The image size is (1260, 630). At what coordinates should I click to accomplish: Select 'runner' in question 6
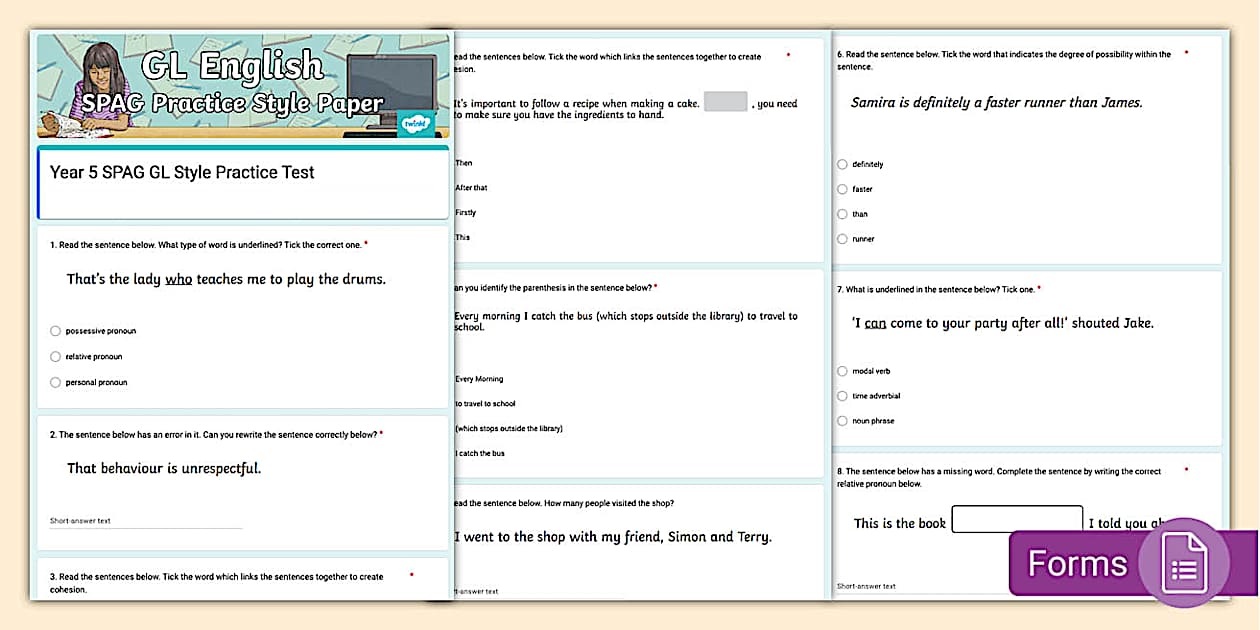click(x=842, y=238)
